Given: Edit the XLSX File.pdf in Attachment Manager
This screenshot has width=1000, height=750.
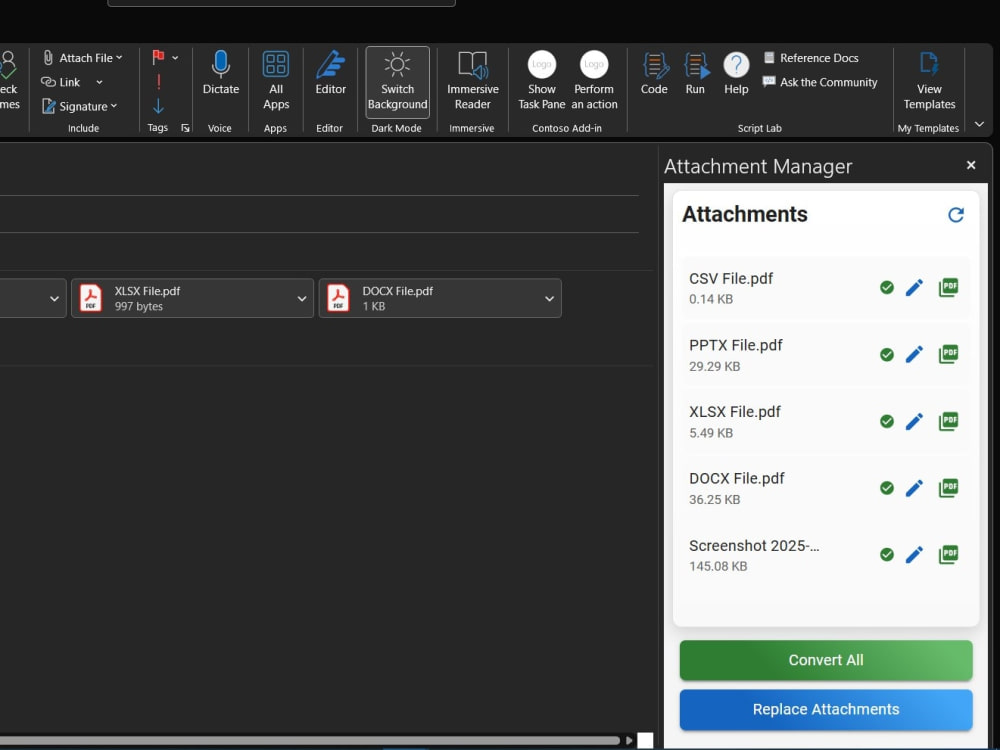Looking at the screenshot, I should (914, 421).
